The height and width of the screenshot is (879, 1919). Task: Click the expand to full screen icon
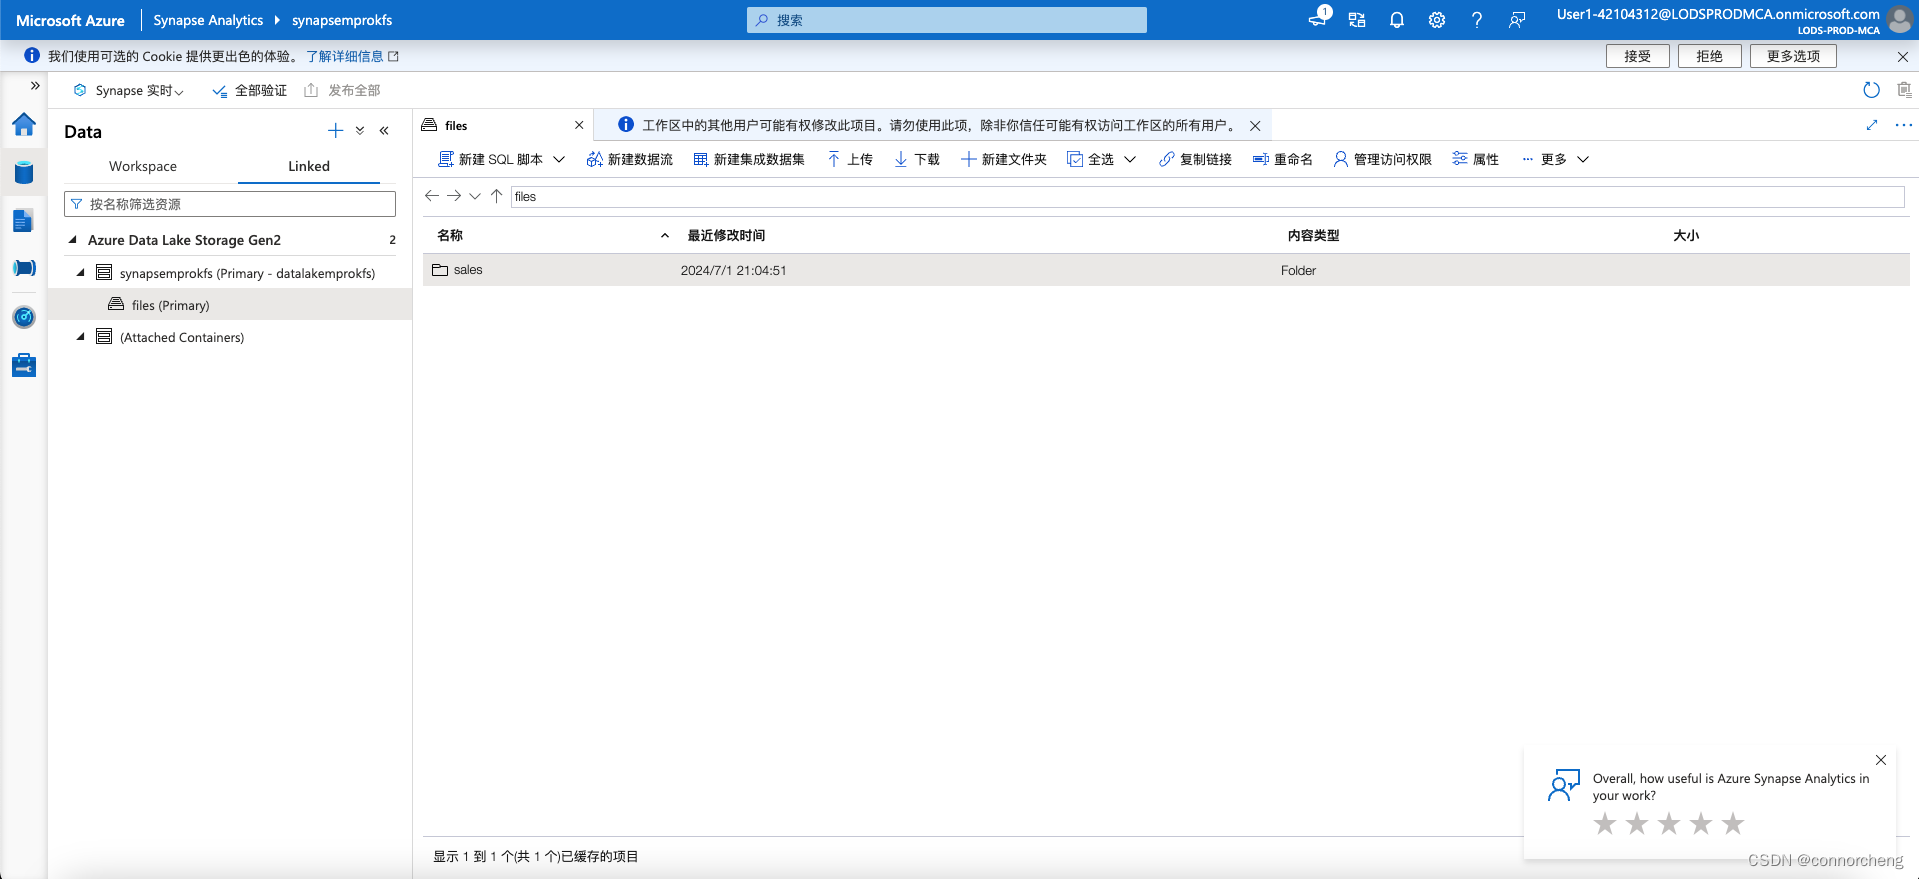point(1872,125)
